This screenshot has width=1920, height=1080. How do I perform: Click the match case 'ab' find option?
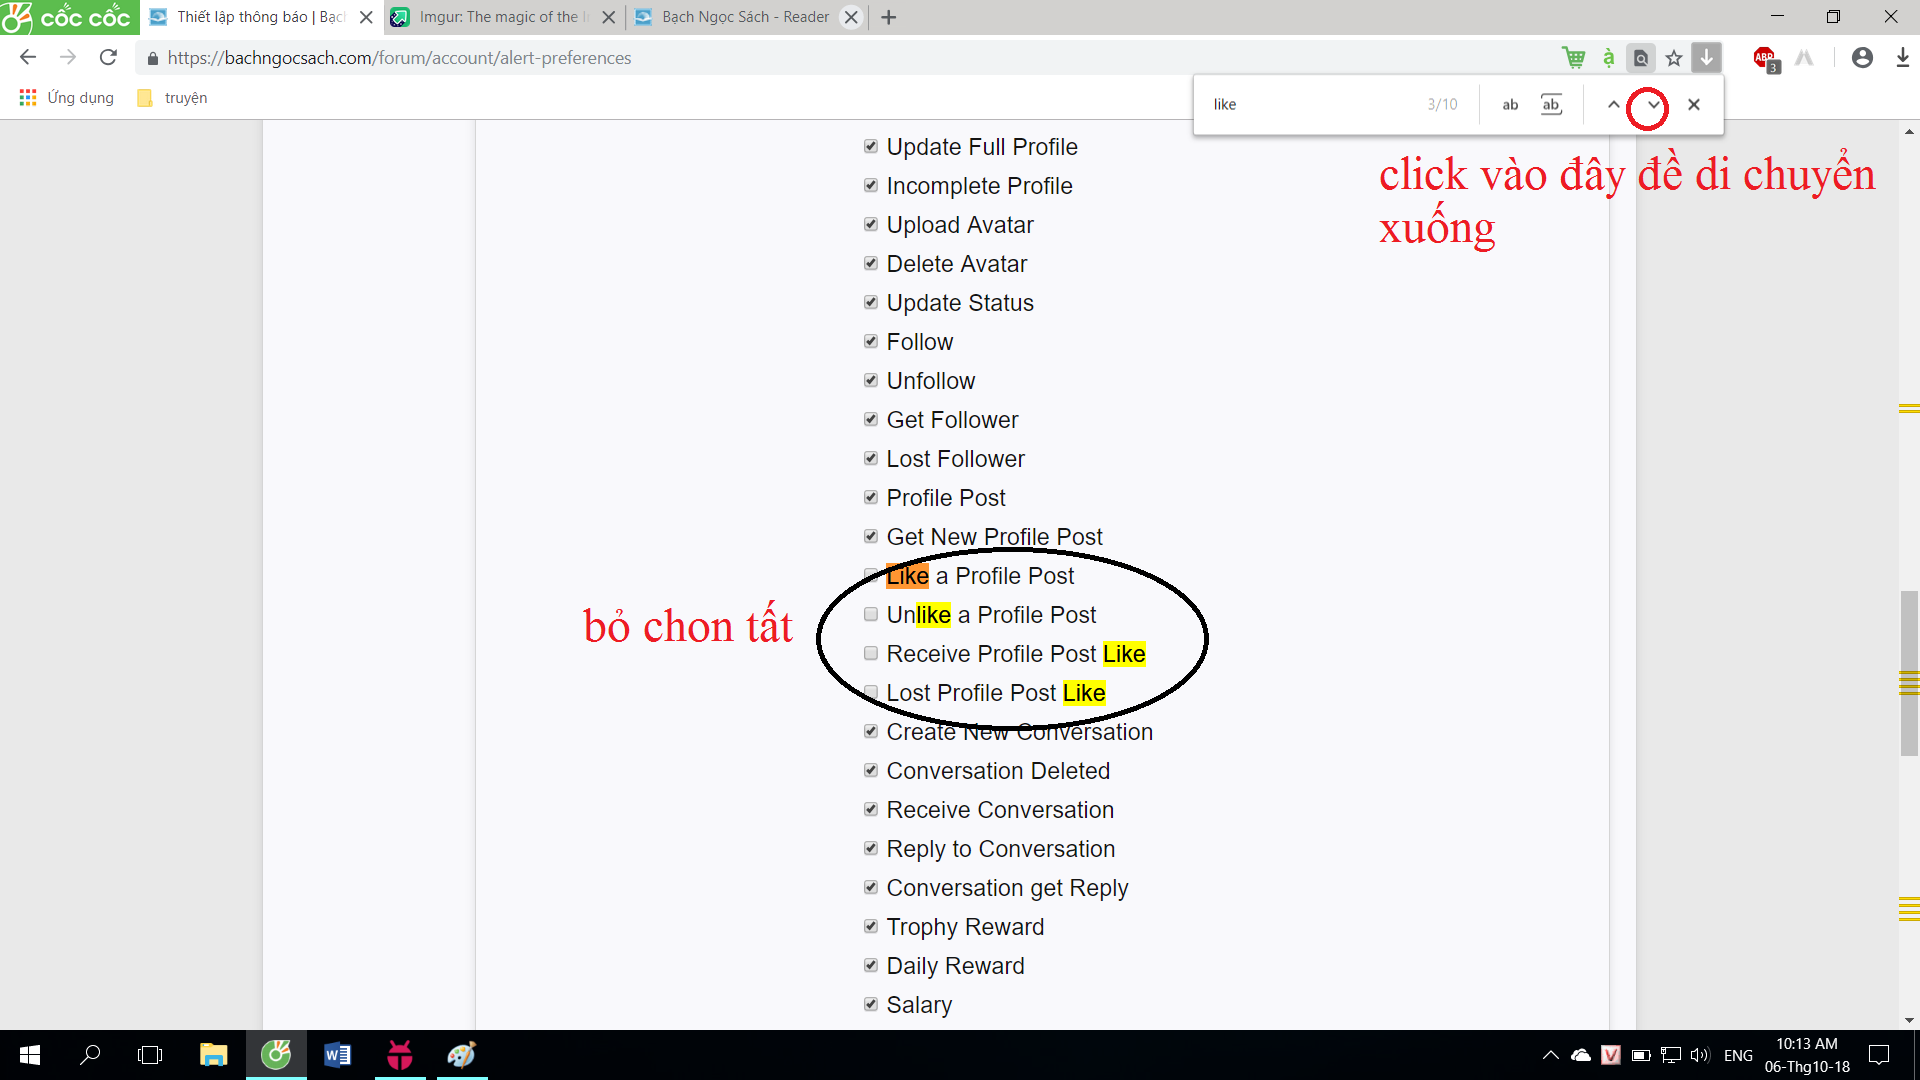pos(1510,104)
